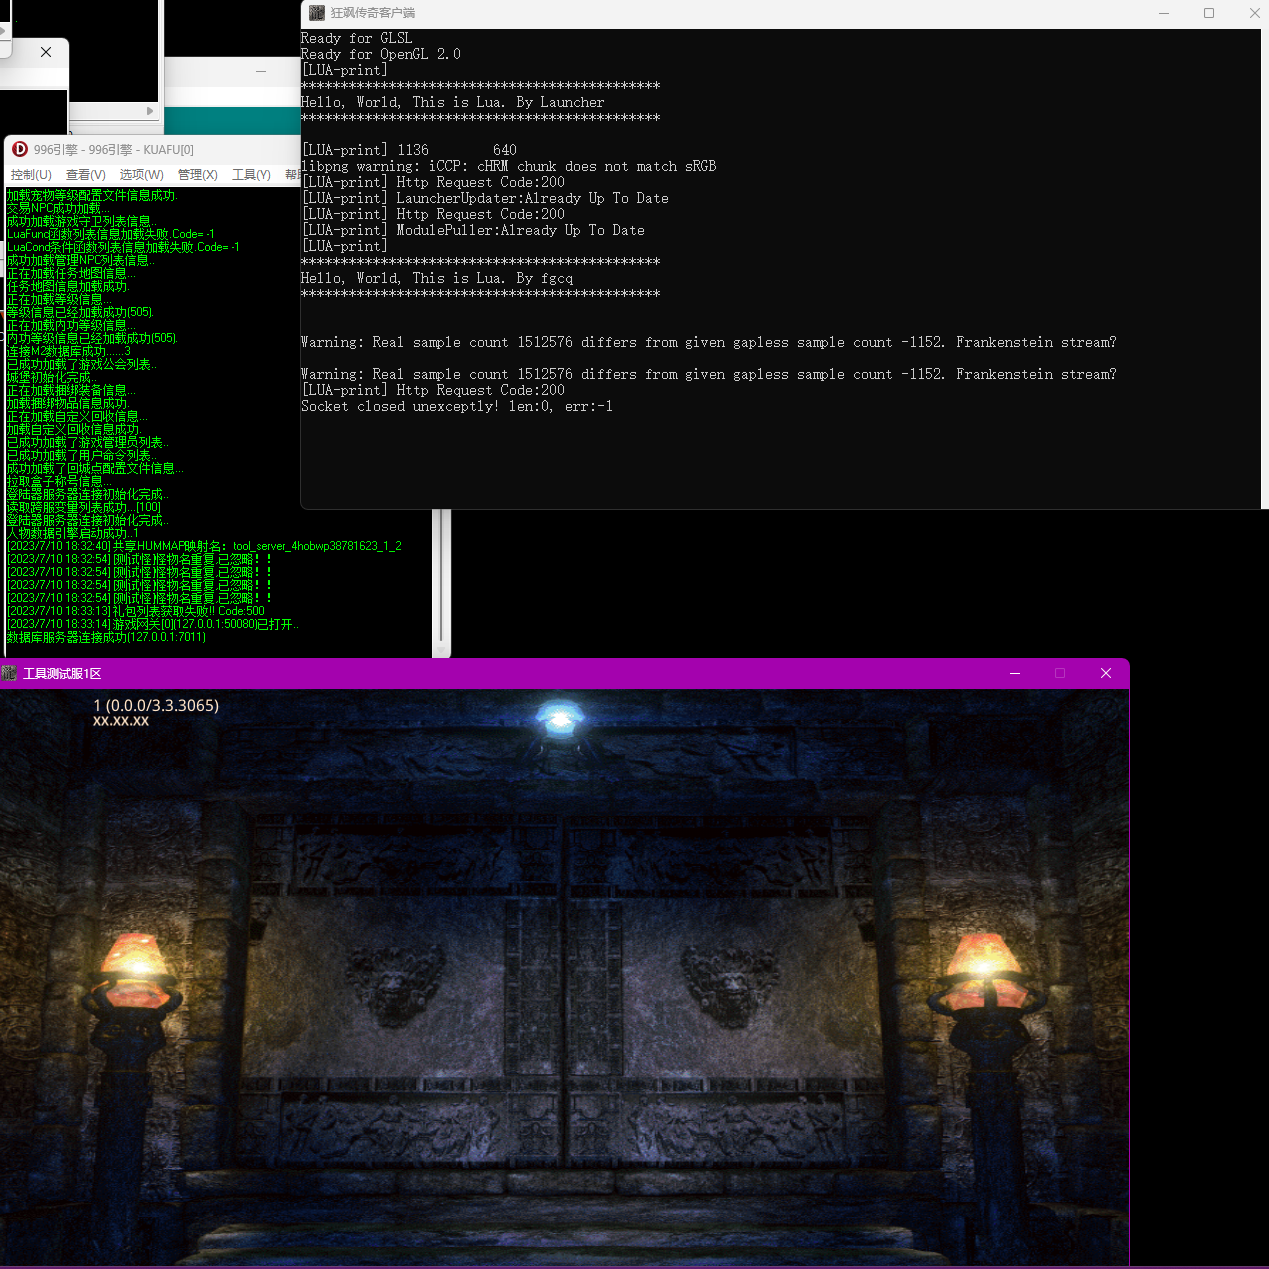Minimize the 工具测试服1区 game window
The height and width of the screenshot is (1269, 1269).
click(1014, 673)
